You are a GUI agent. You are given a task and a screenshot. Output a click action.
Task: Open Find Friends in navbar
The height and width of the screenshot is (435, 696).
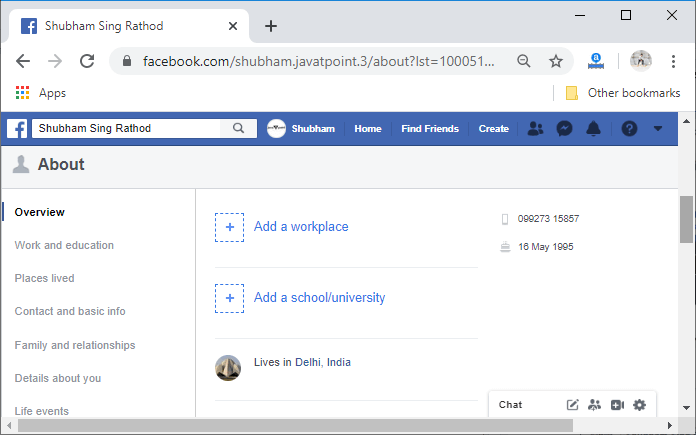pos(430,129)
